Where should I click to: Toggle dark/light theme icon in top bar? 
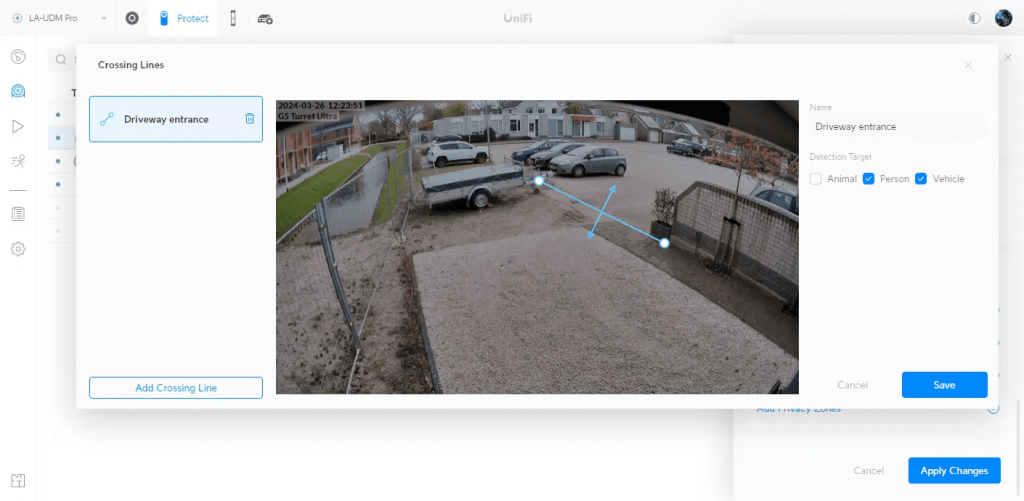pos(975,18)
